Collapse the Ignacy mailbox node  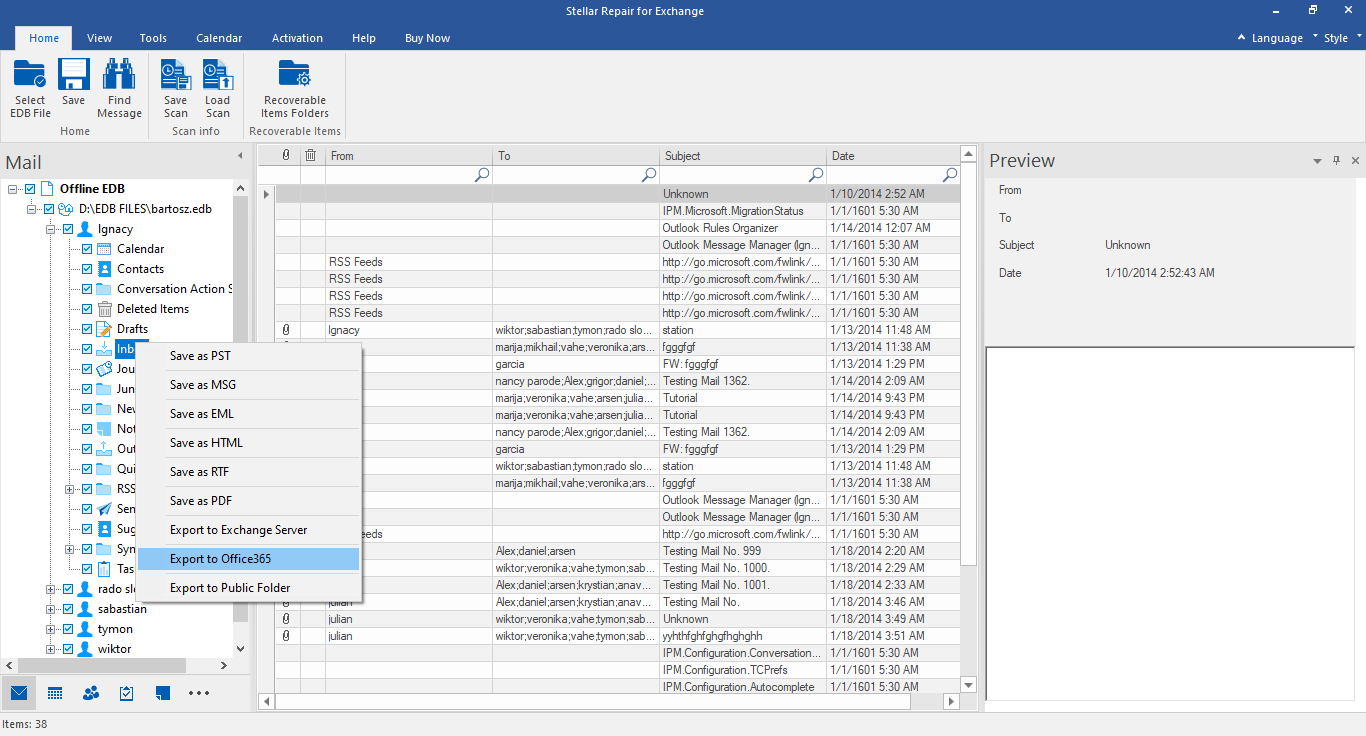(x=51, y=229)
